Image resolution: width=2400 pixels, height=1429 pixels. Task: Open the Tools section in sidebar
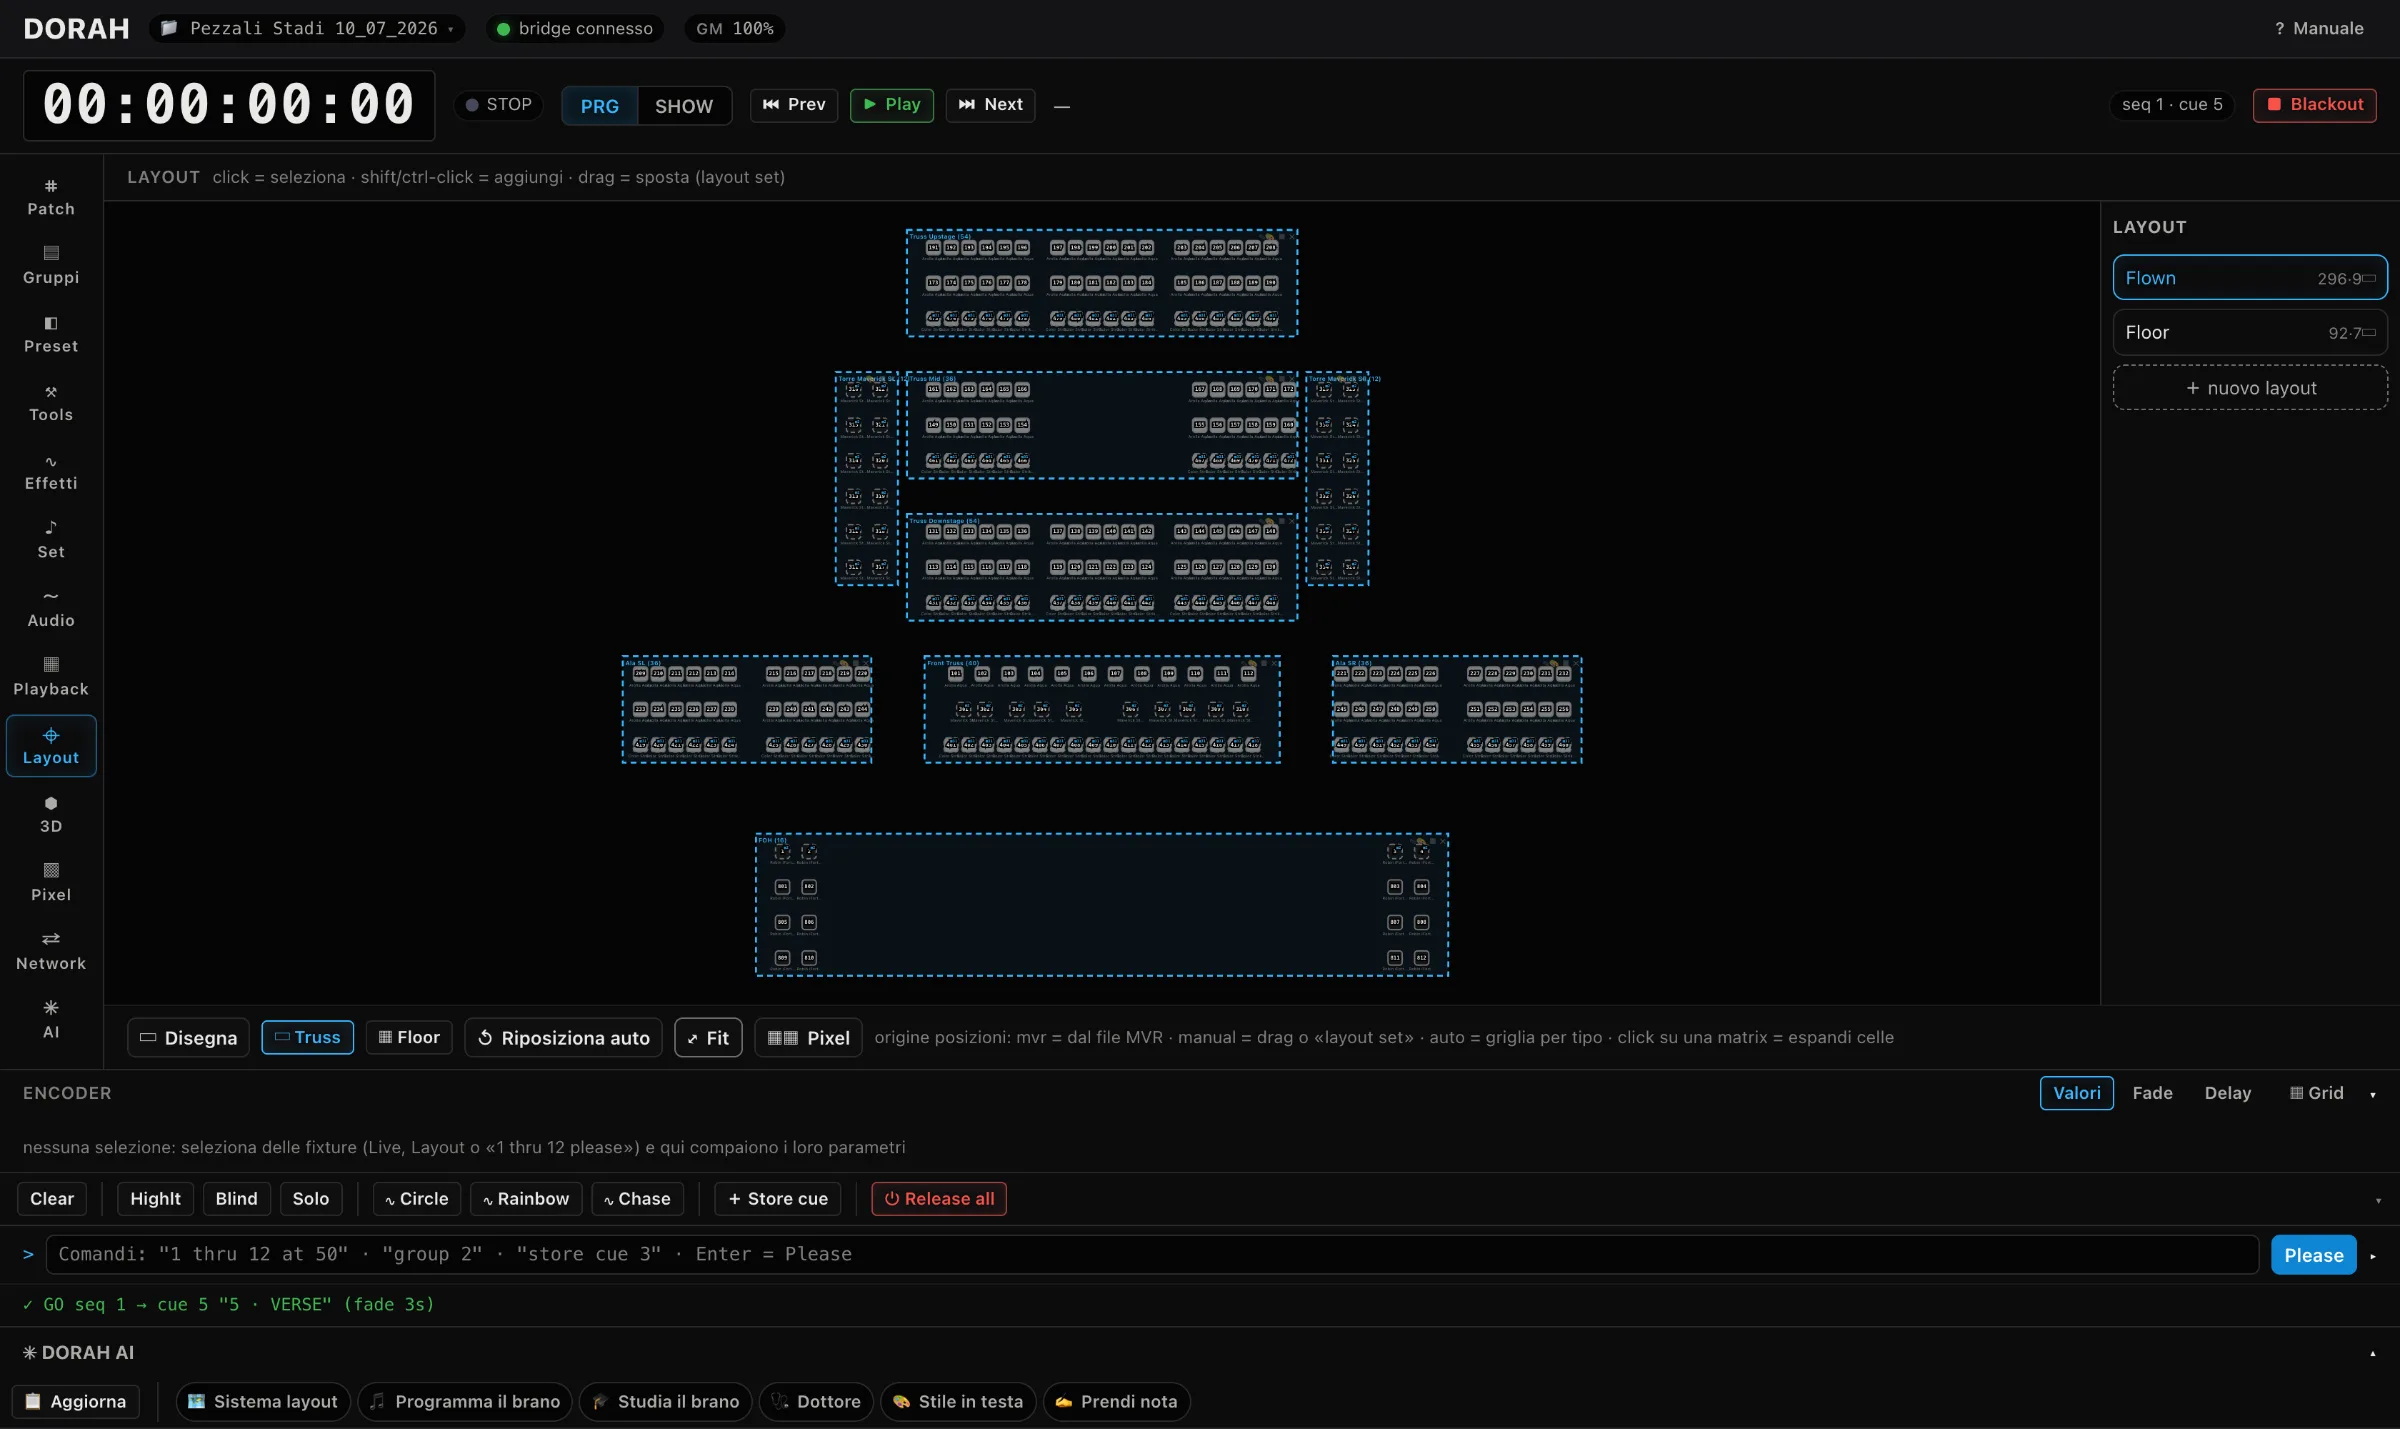[51, 403]
